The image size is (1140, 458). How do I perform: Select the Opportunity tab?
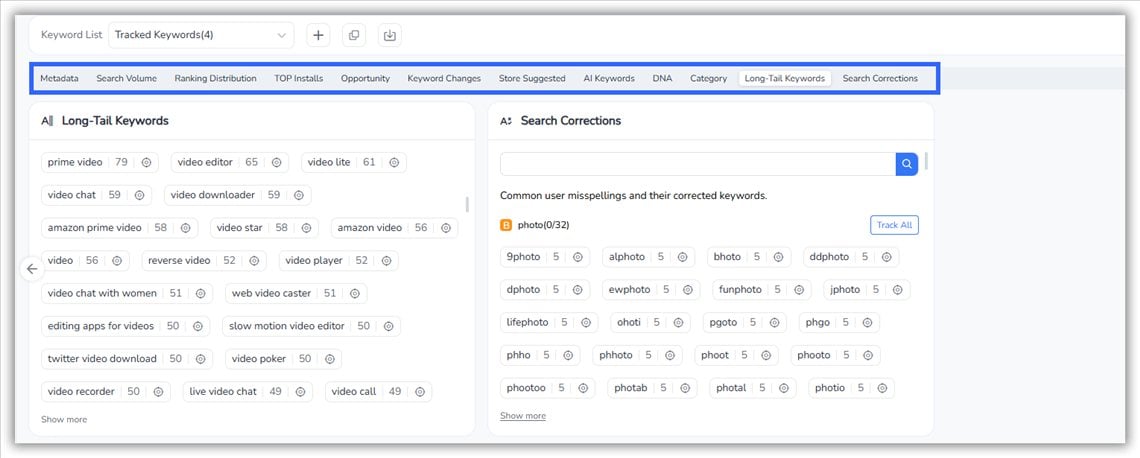click(366, 79)
